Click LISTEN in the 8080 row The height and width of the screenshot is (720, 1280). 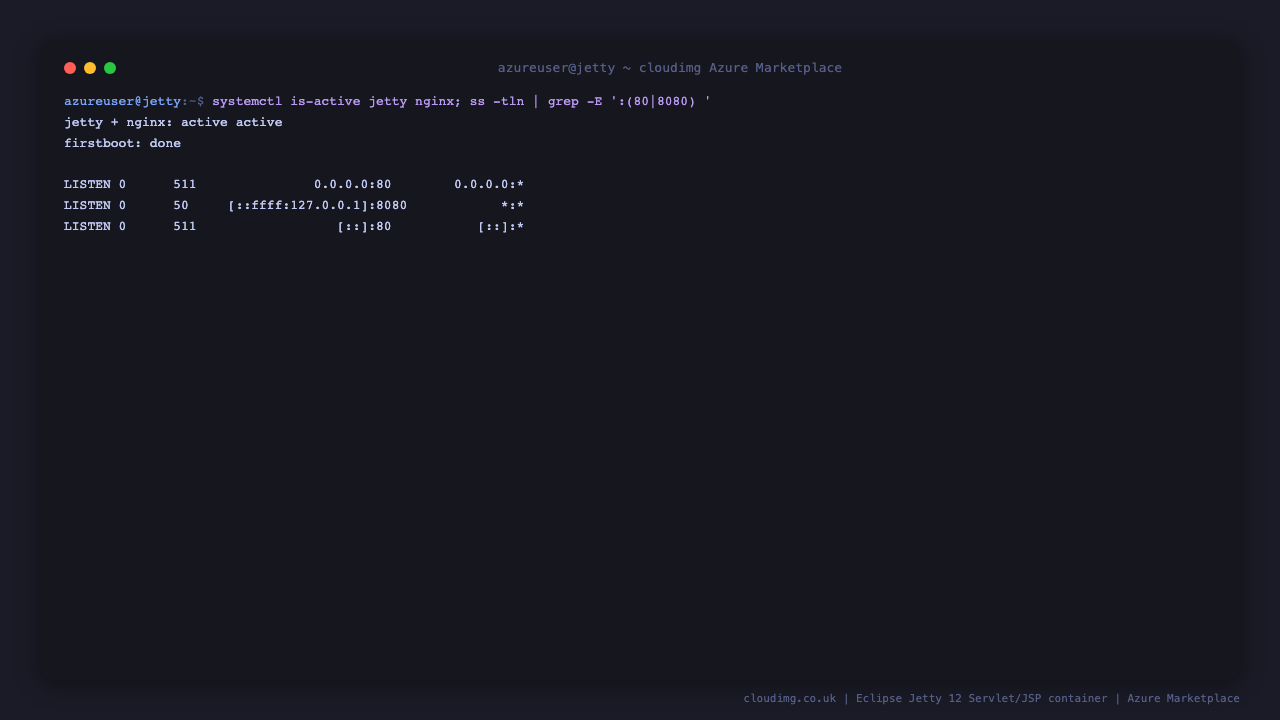point(87,206)
